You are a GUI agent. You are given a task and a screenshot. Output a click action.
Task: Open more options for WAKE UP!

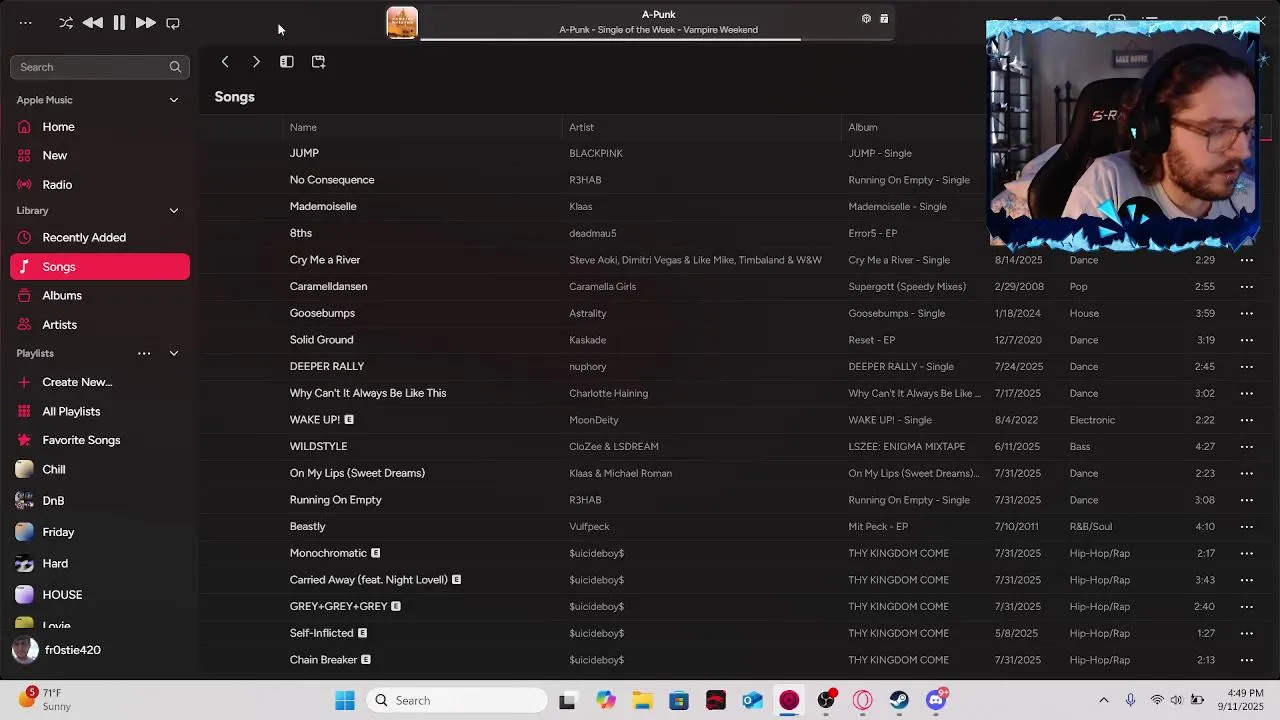1246,420
